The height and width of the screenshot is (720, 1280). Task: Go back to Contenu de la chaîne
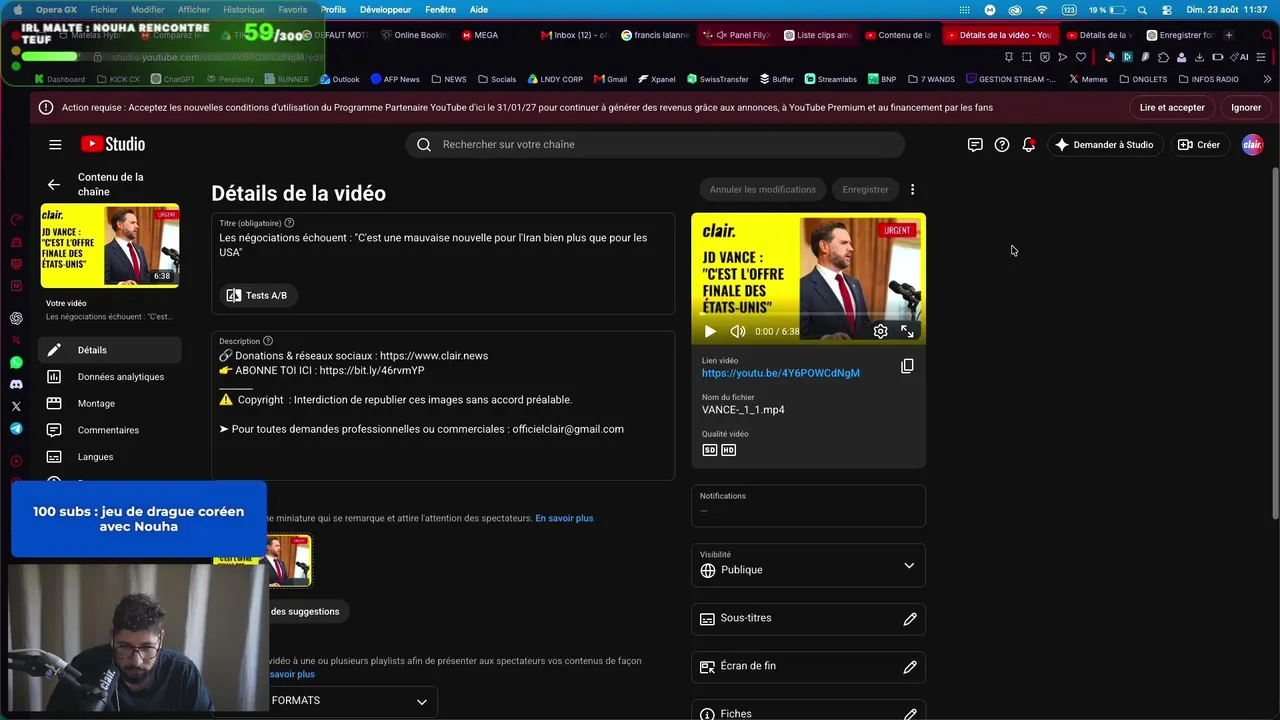[53, 185]
